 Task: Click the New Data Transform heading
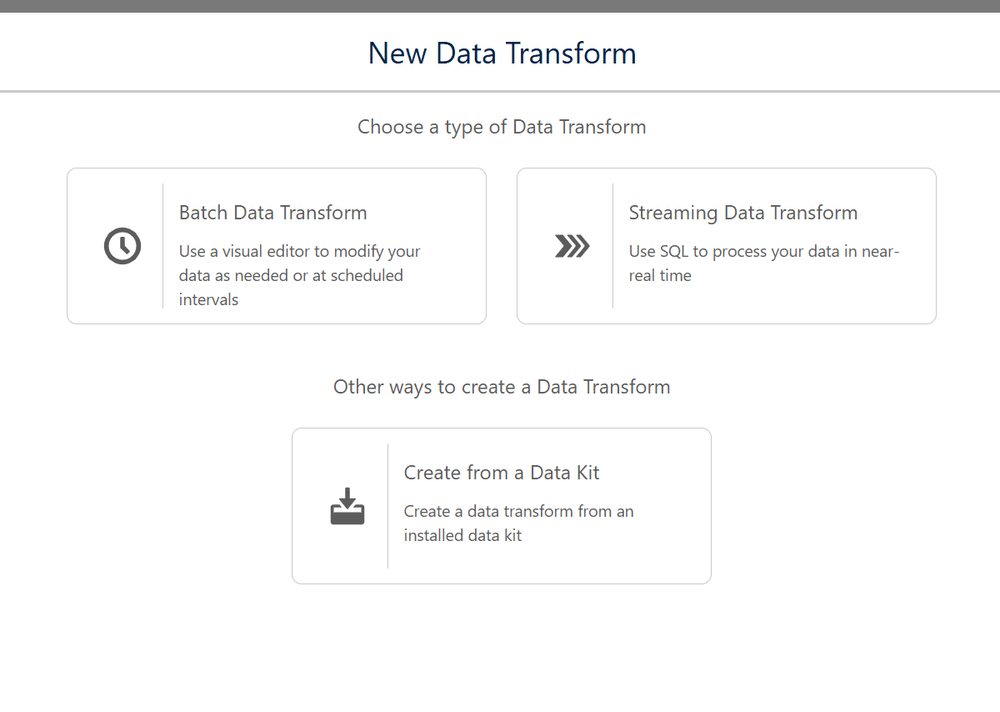[501, 53]
